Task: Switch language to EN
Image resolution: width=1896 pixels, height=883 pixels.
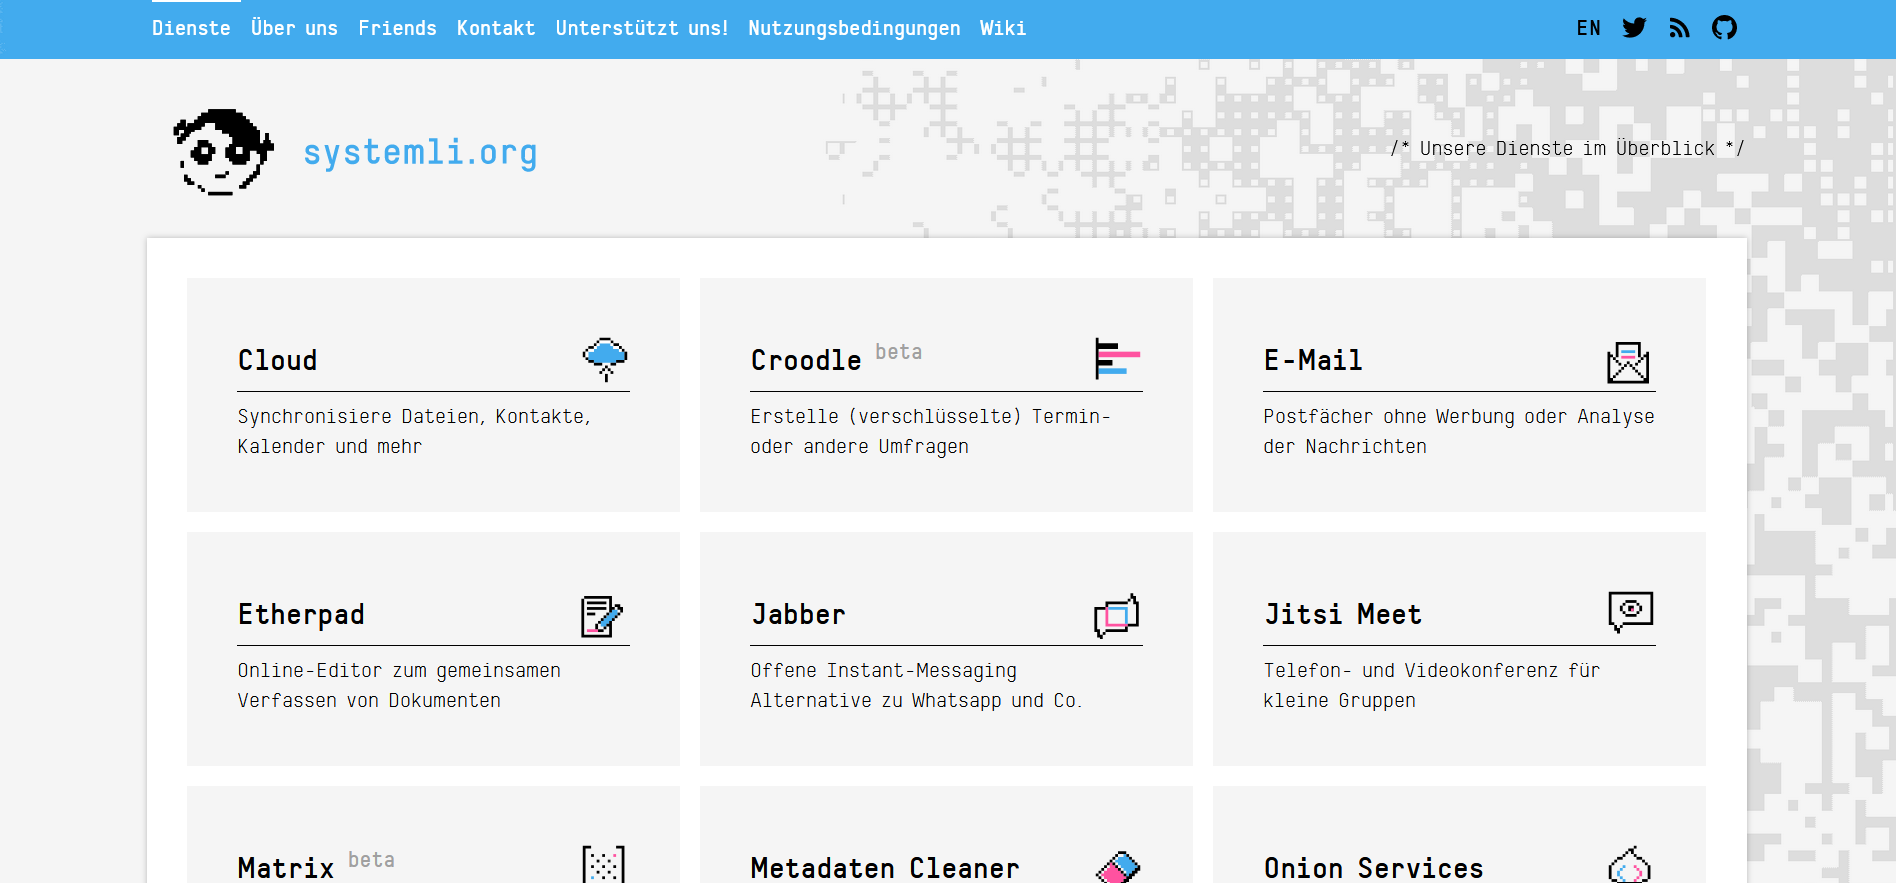Action: tap(1588, 28)
